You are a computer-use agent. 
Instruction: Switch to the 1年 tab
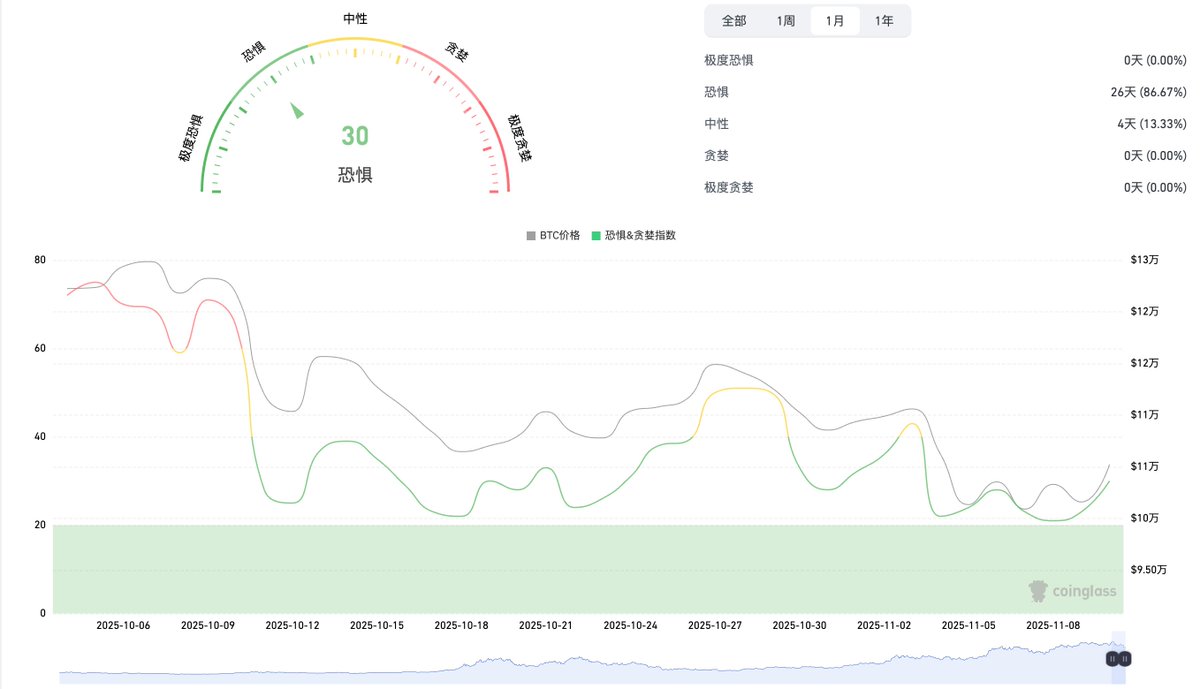coord(884,20)
